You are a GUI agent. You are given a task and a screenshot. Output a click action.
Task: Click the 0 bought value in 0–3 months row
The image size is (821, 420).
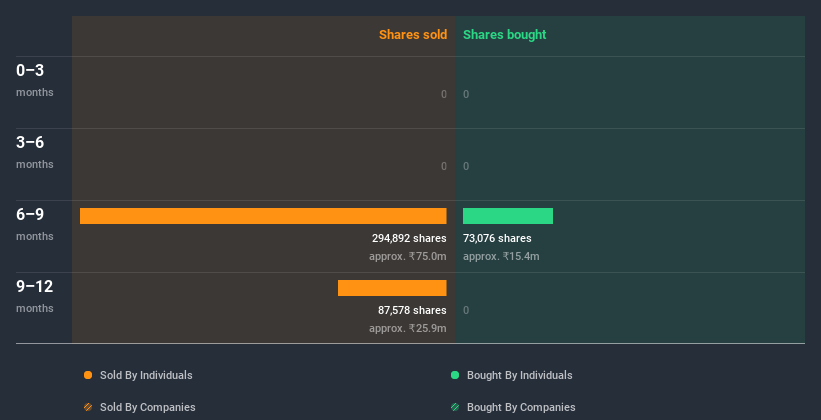(x=466, y=94)
